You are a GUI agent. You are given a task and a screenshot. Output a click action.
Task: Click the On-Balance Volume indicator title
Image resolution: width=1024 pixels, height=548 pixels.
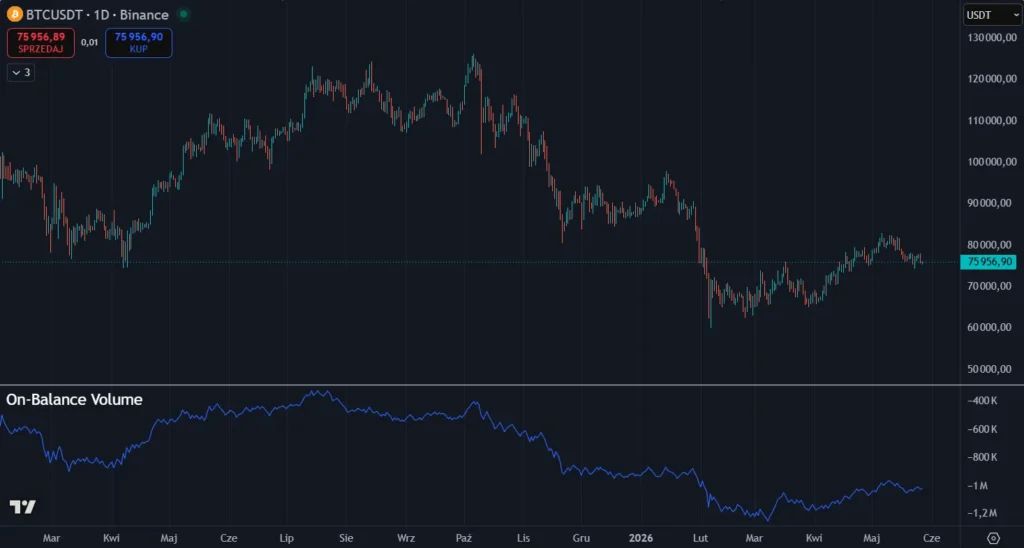(x=74, y=400)
